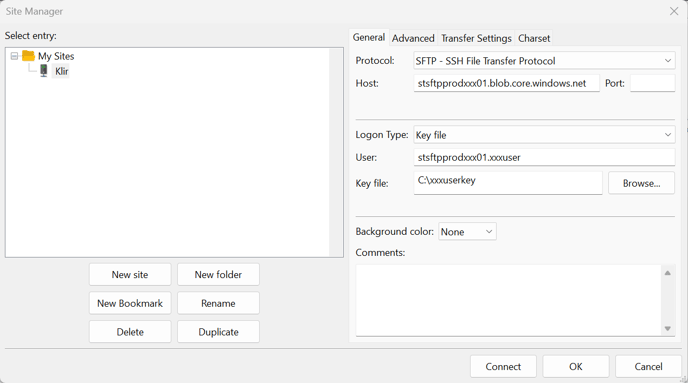Click the New Bookmark button
This screenshot has height=383, width=688.
point(130,303)
